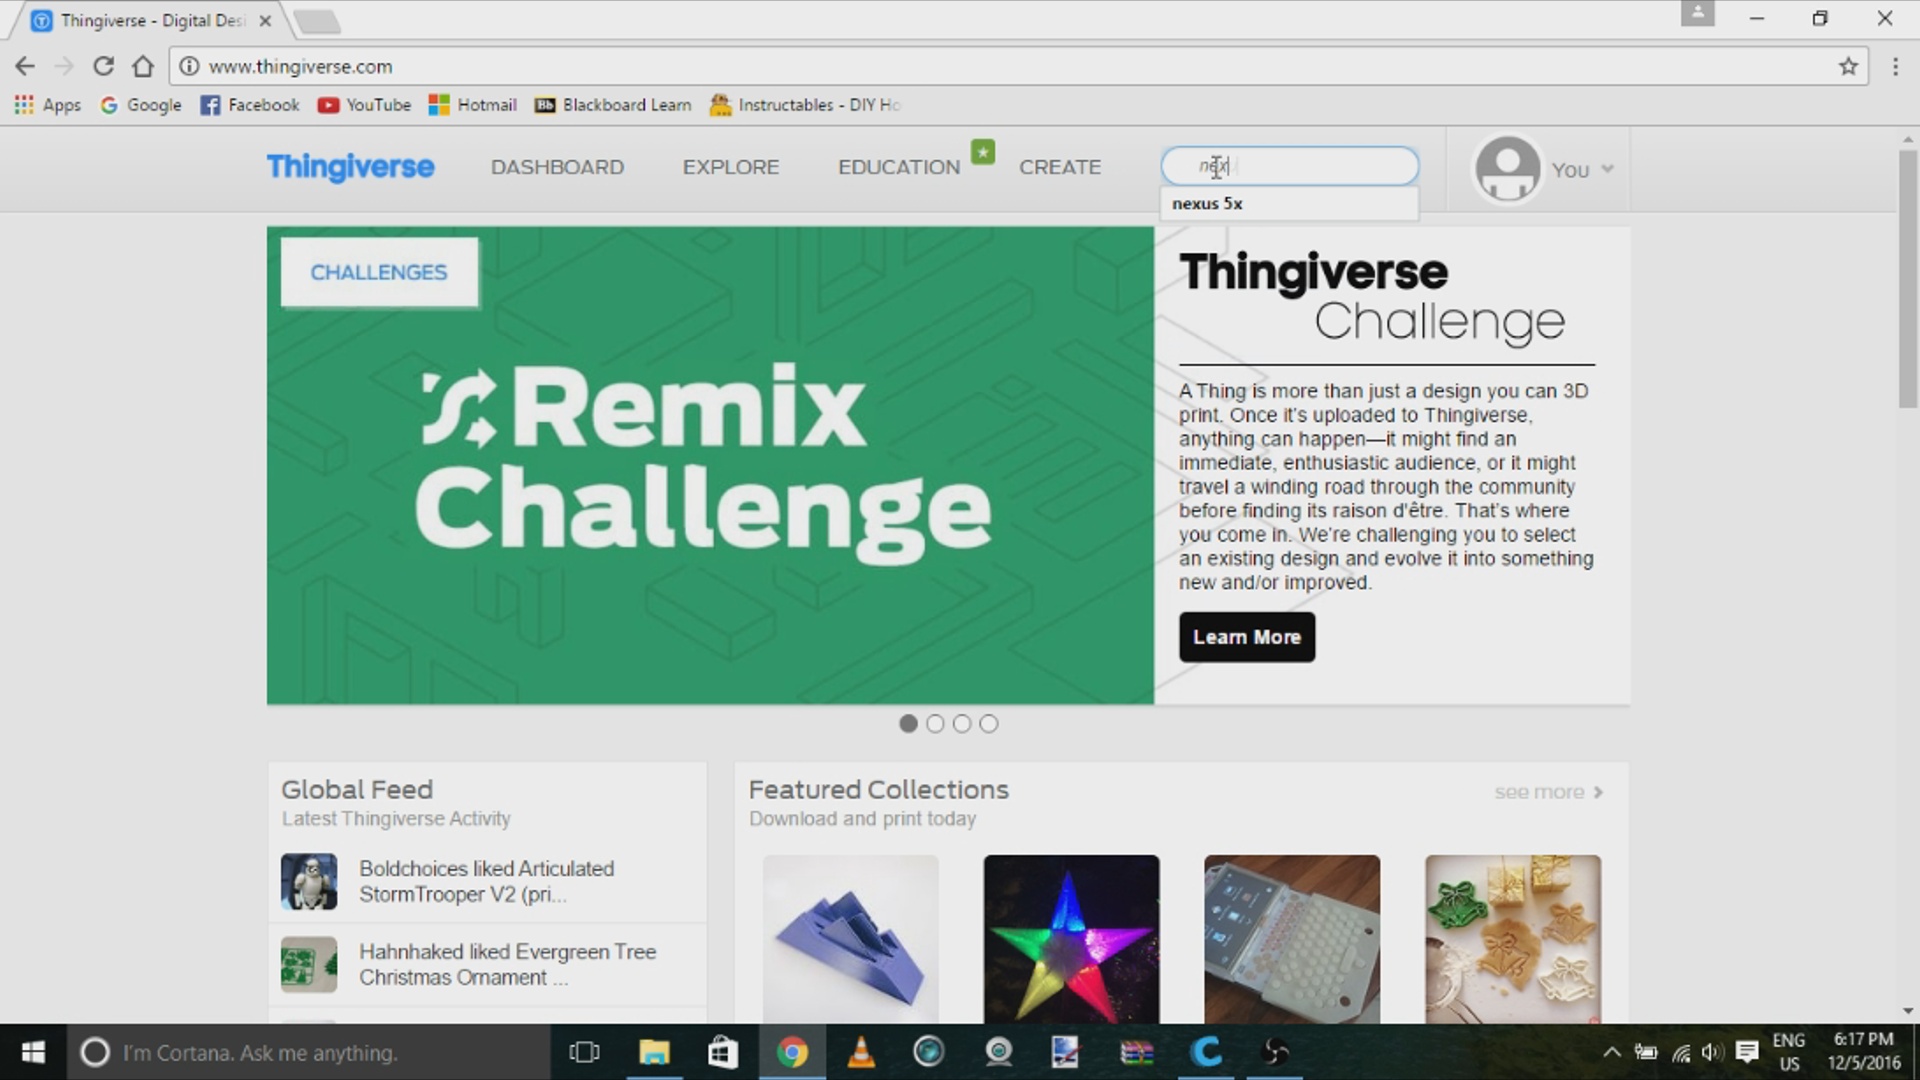Open Chrome three-dot menu
The height and width of the screenshot is (1080, 1920).
point(1895,67)
